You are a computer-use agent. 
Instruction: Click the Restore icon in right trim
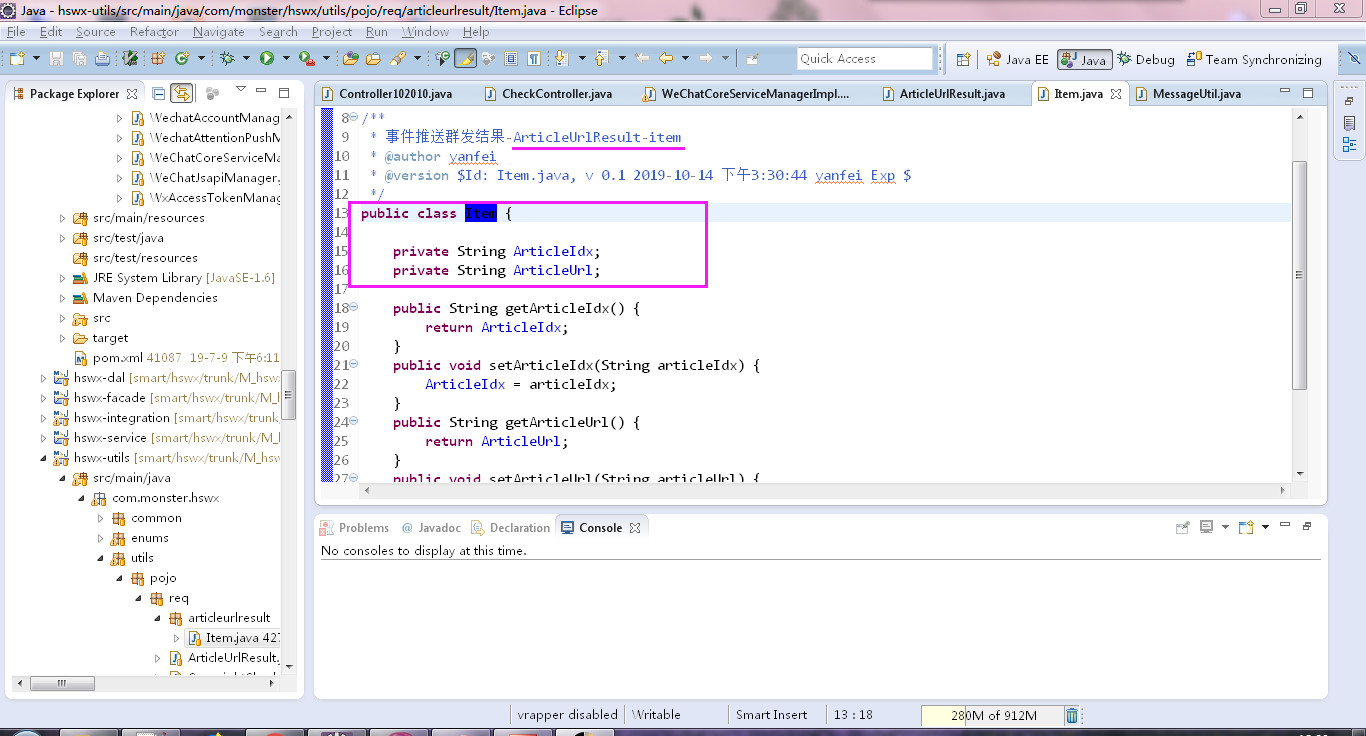[x=1348, y=101]
